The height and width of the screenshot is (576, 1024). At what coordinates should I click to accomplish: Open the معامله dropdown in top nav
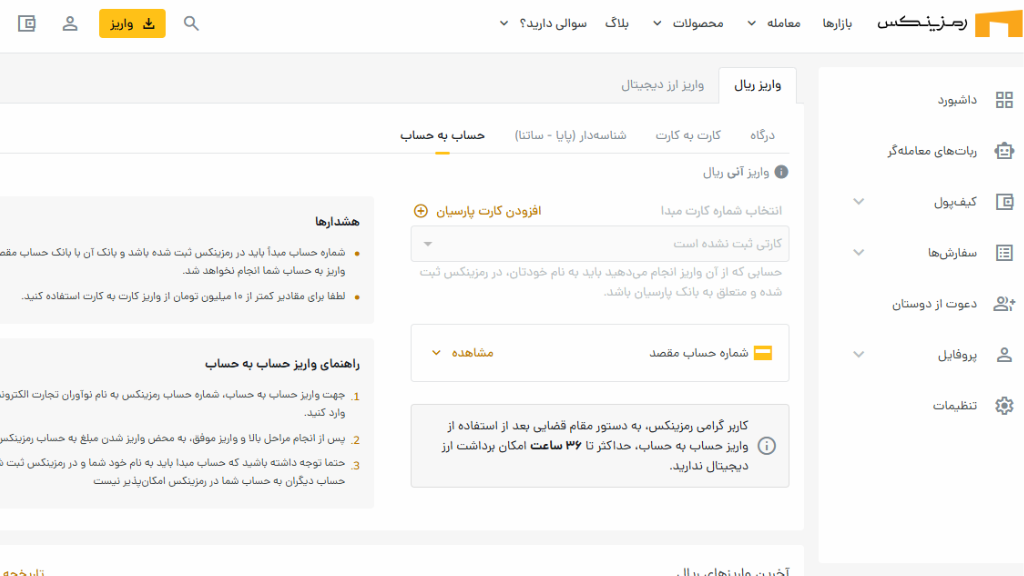pyautogui.click(x=774, y=24)
